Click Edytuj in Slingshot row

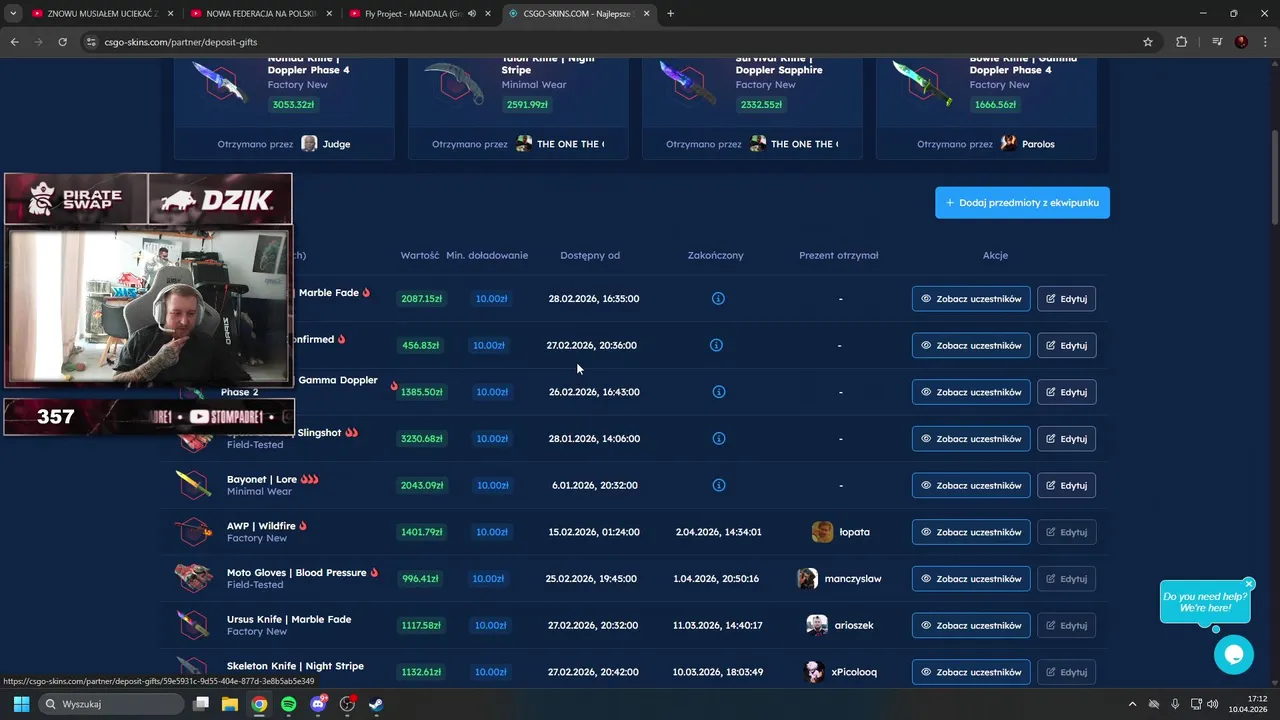(1066, 438)
